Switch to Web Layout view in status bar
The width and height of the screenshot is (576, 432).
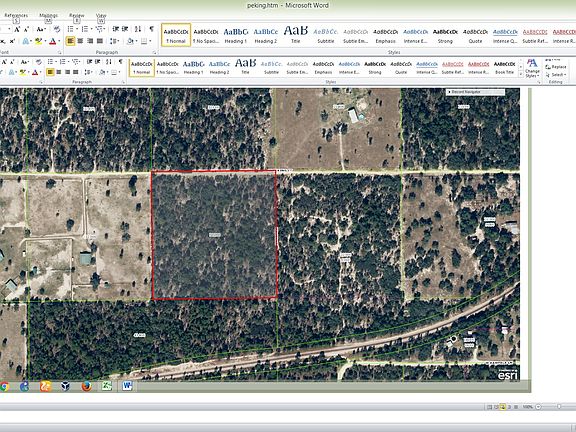pos(503,407)
